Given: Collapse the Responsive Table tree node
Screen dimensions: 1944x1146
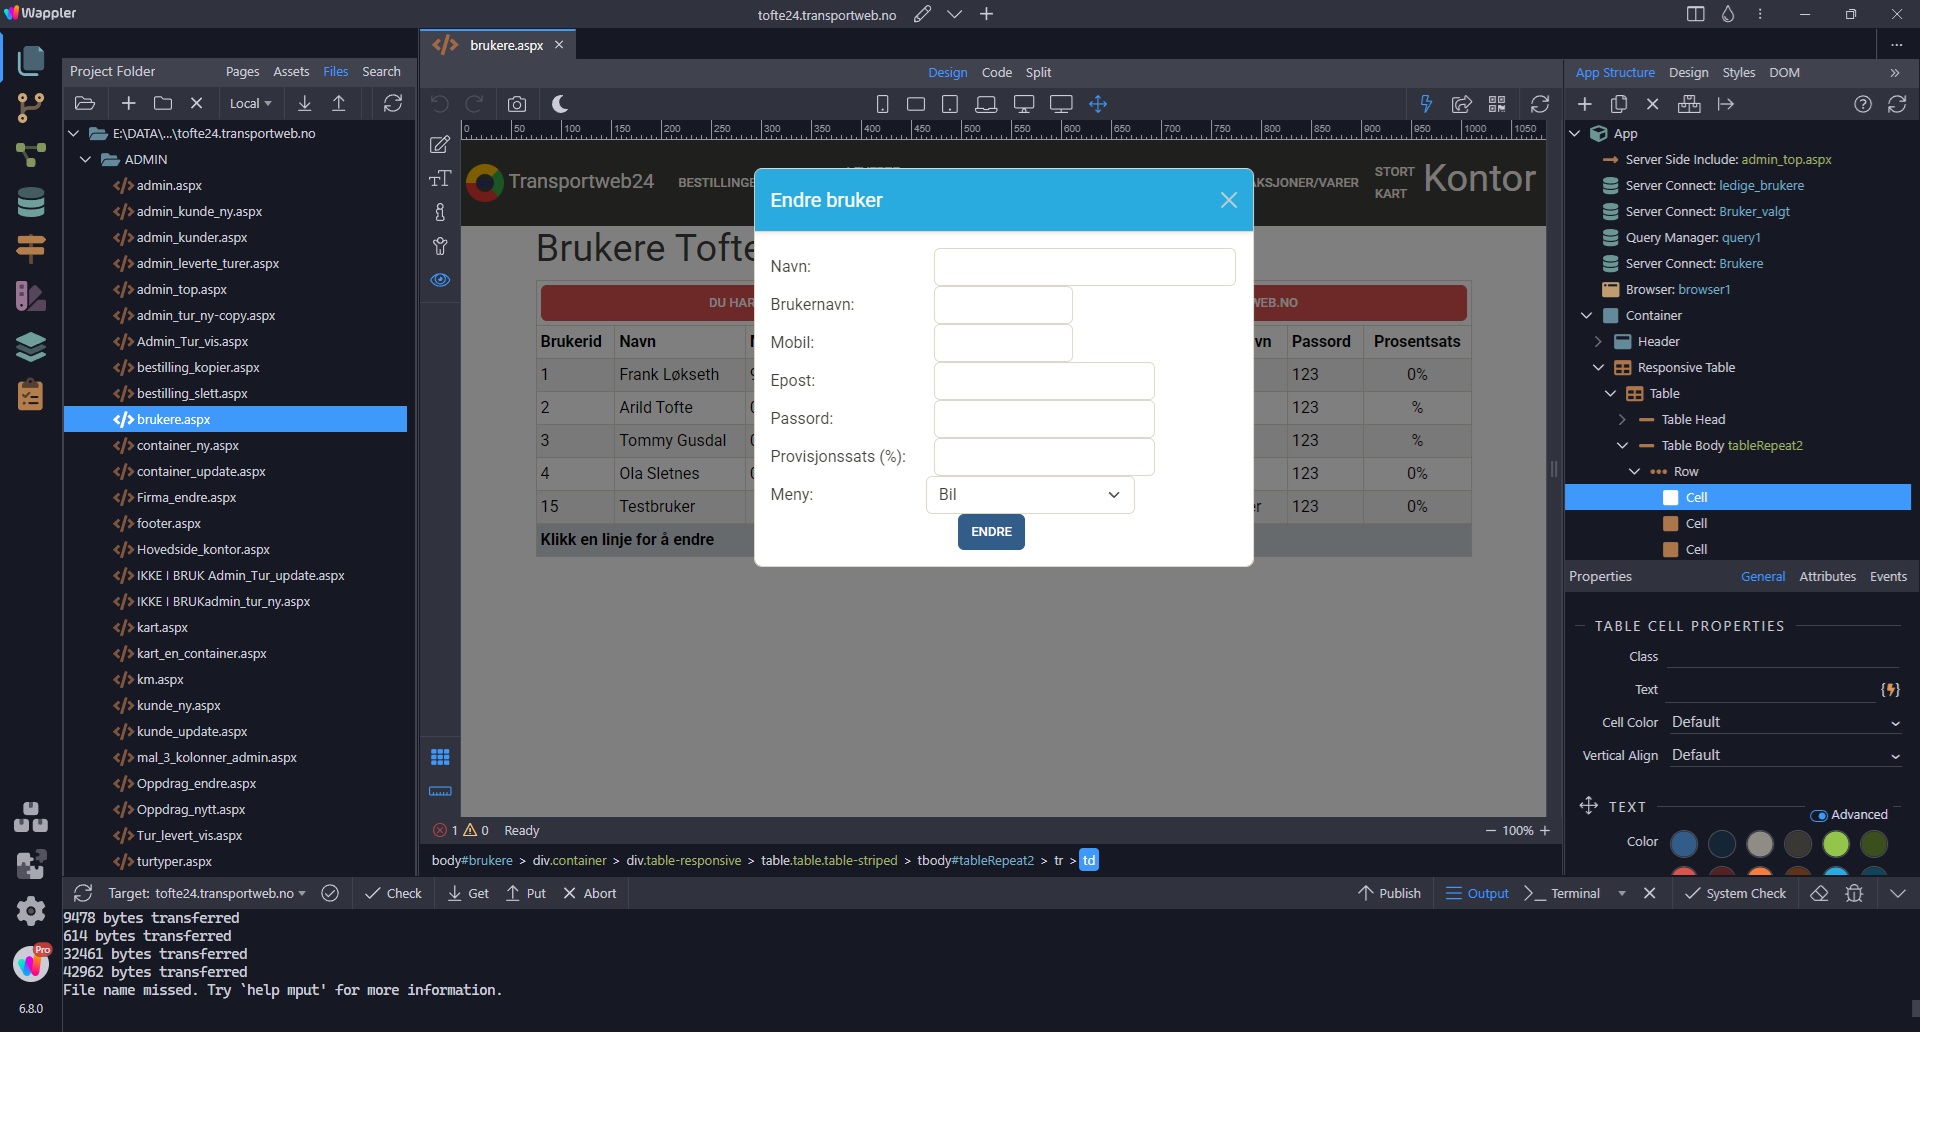Looking at the screenshot, I should pyautogui.click(x=1598, y=368).
